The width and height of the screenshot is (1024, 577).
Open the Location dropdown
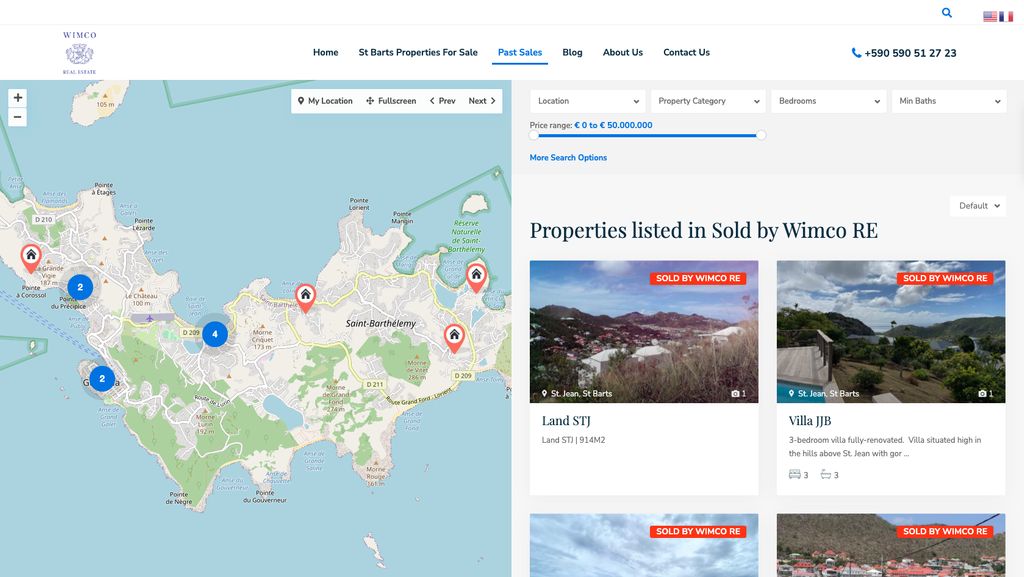(x=588, y=101)
